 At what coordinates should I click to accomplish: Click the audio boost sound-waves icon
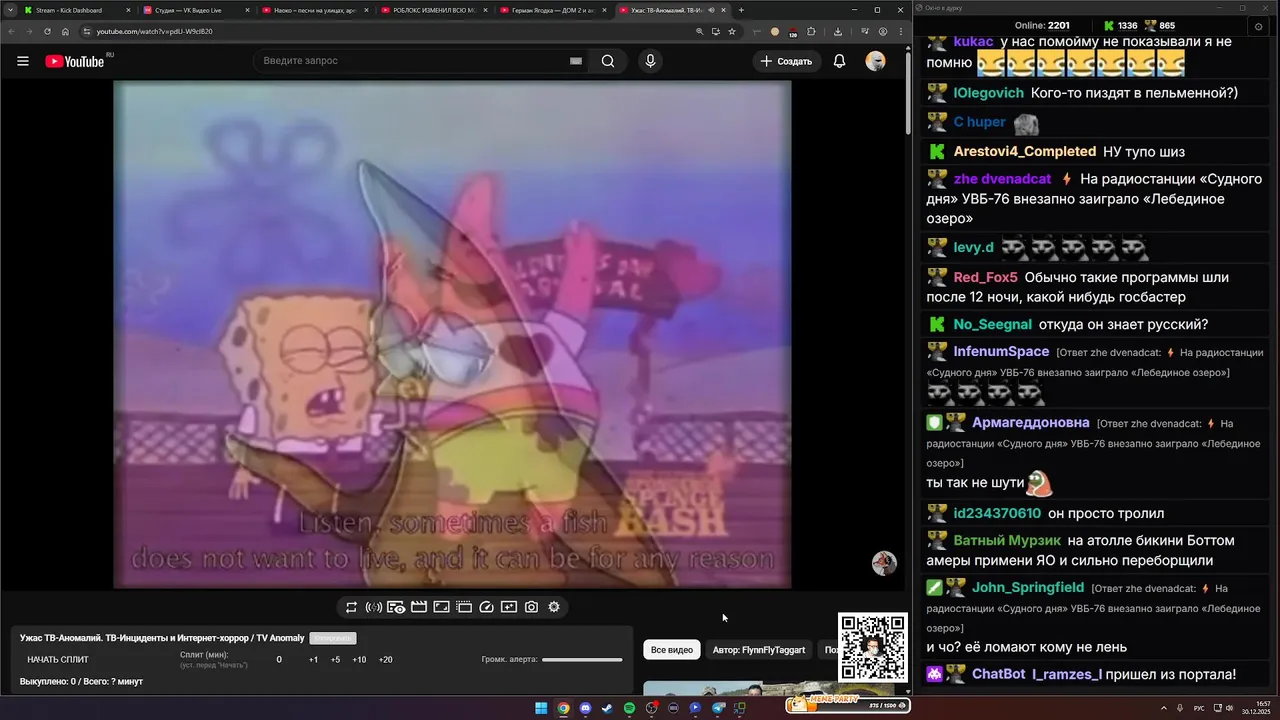(x=373, y=607)
